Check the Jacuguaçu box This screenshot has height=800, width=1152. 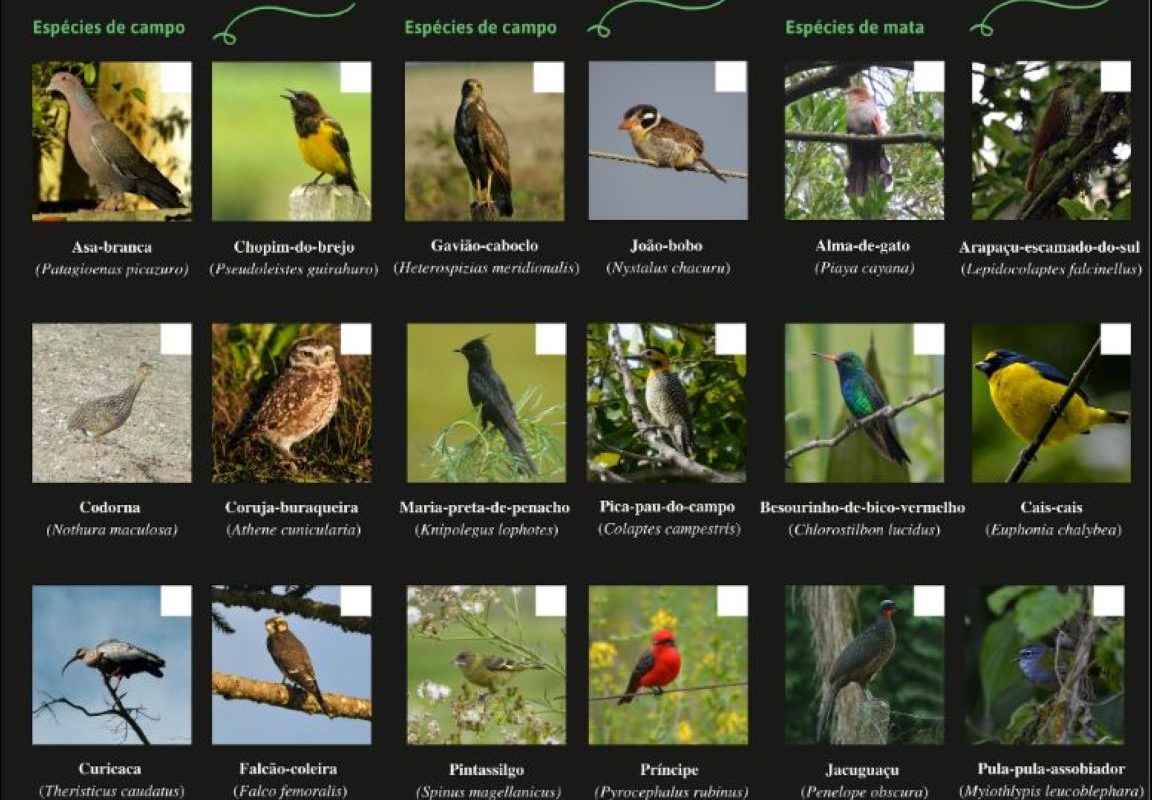[x=929, y=601]
